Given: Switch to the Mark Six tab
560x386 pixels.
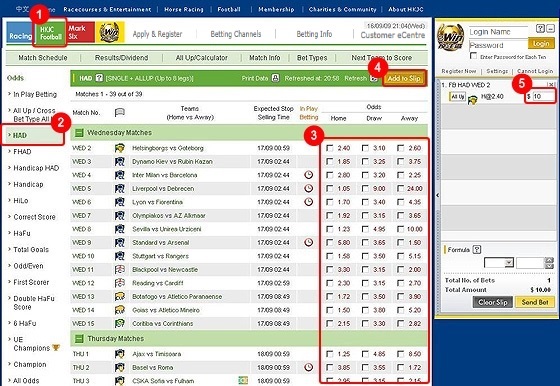Looking at the screenshot, I should pyautogui.click(x=81, y=32).
